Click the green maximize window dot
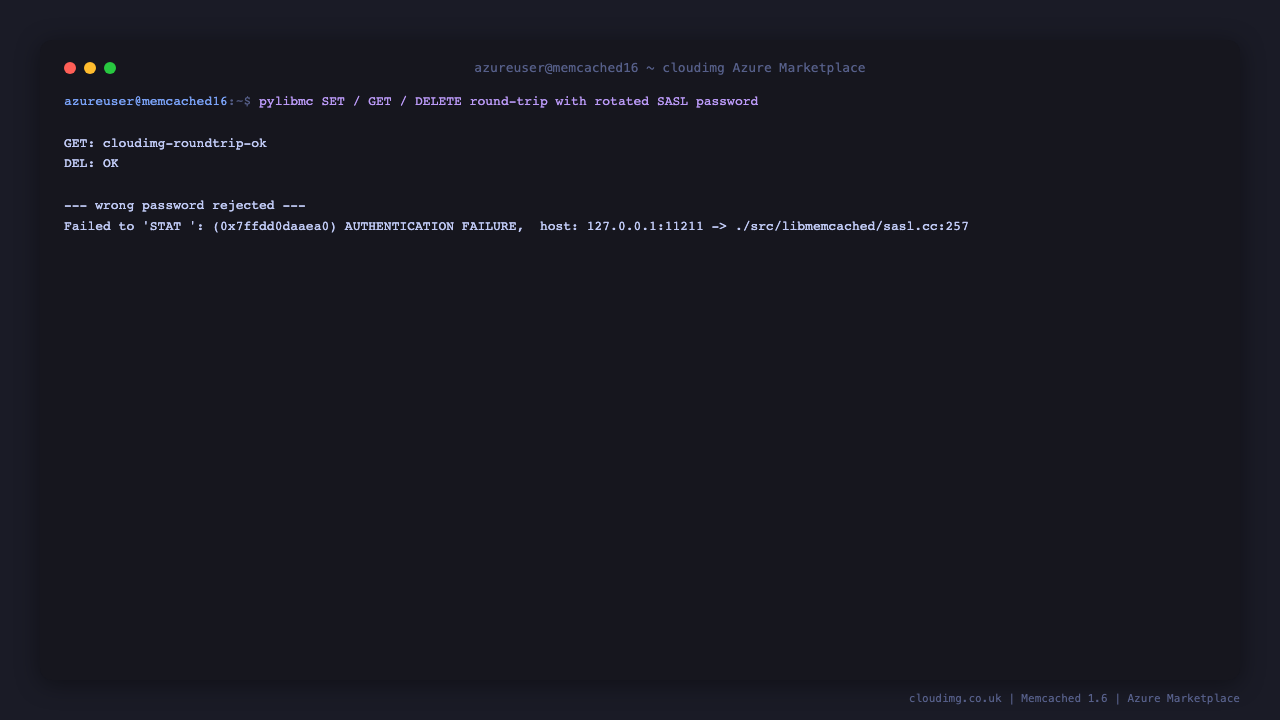Screen dimensions: 1280x720 click(x=110, y=68)
